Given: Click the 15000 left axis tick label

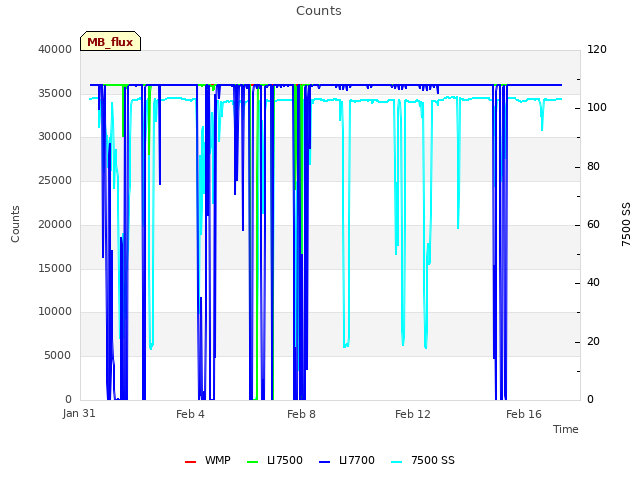Looking at the screenshot, I should tap(55, 268).
